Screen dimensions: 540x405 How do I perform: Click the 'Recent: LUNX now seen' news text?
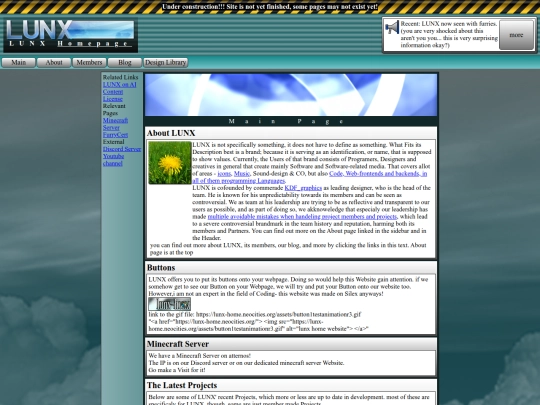(449, 34)
